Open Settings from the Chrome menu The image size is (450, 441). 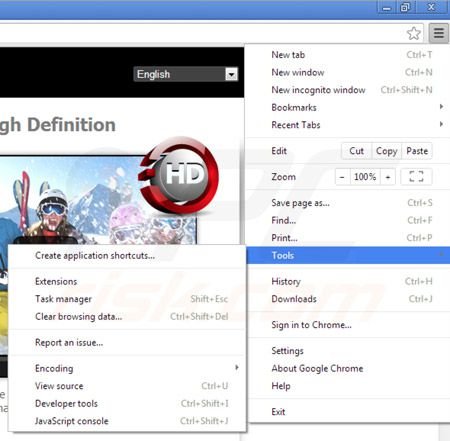(x=348, y=351)
